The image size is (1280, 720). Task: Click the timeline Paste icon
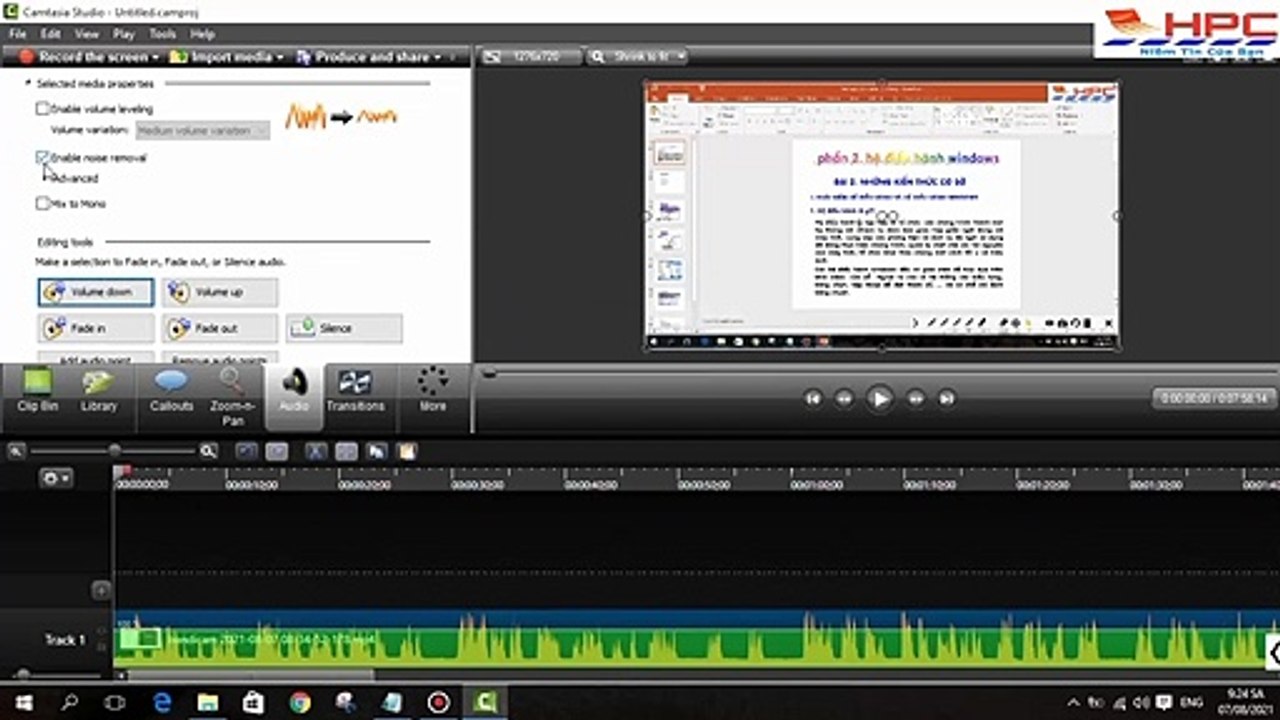click(x=406, y=452)
